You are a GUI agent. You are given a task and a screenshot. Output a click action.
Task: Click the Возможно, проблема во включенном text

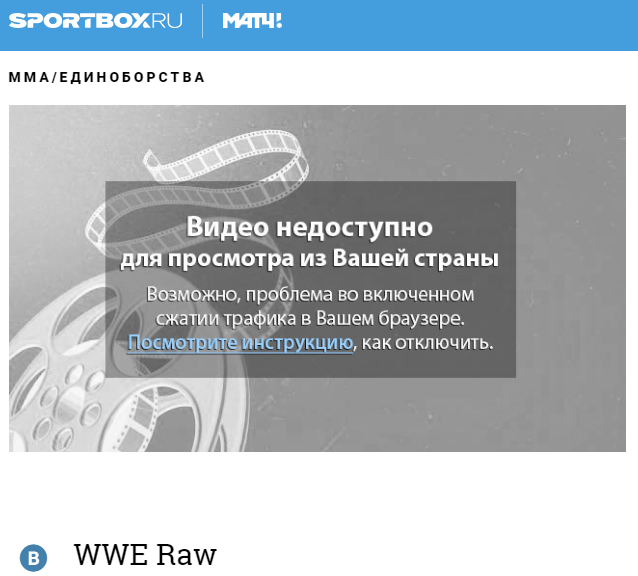coord(310,294)
